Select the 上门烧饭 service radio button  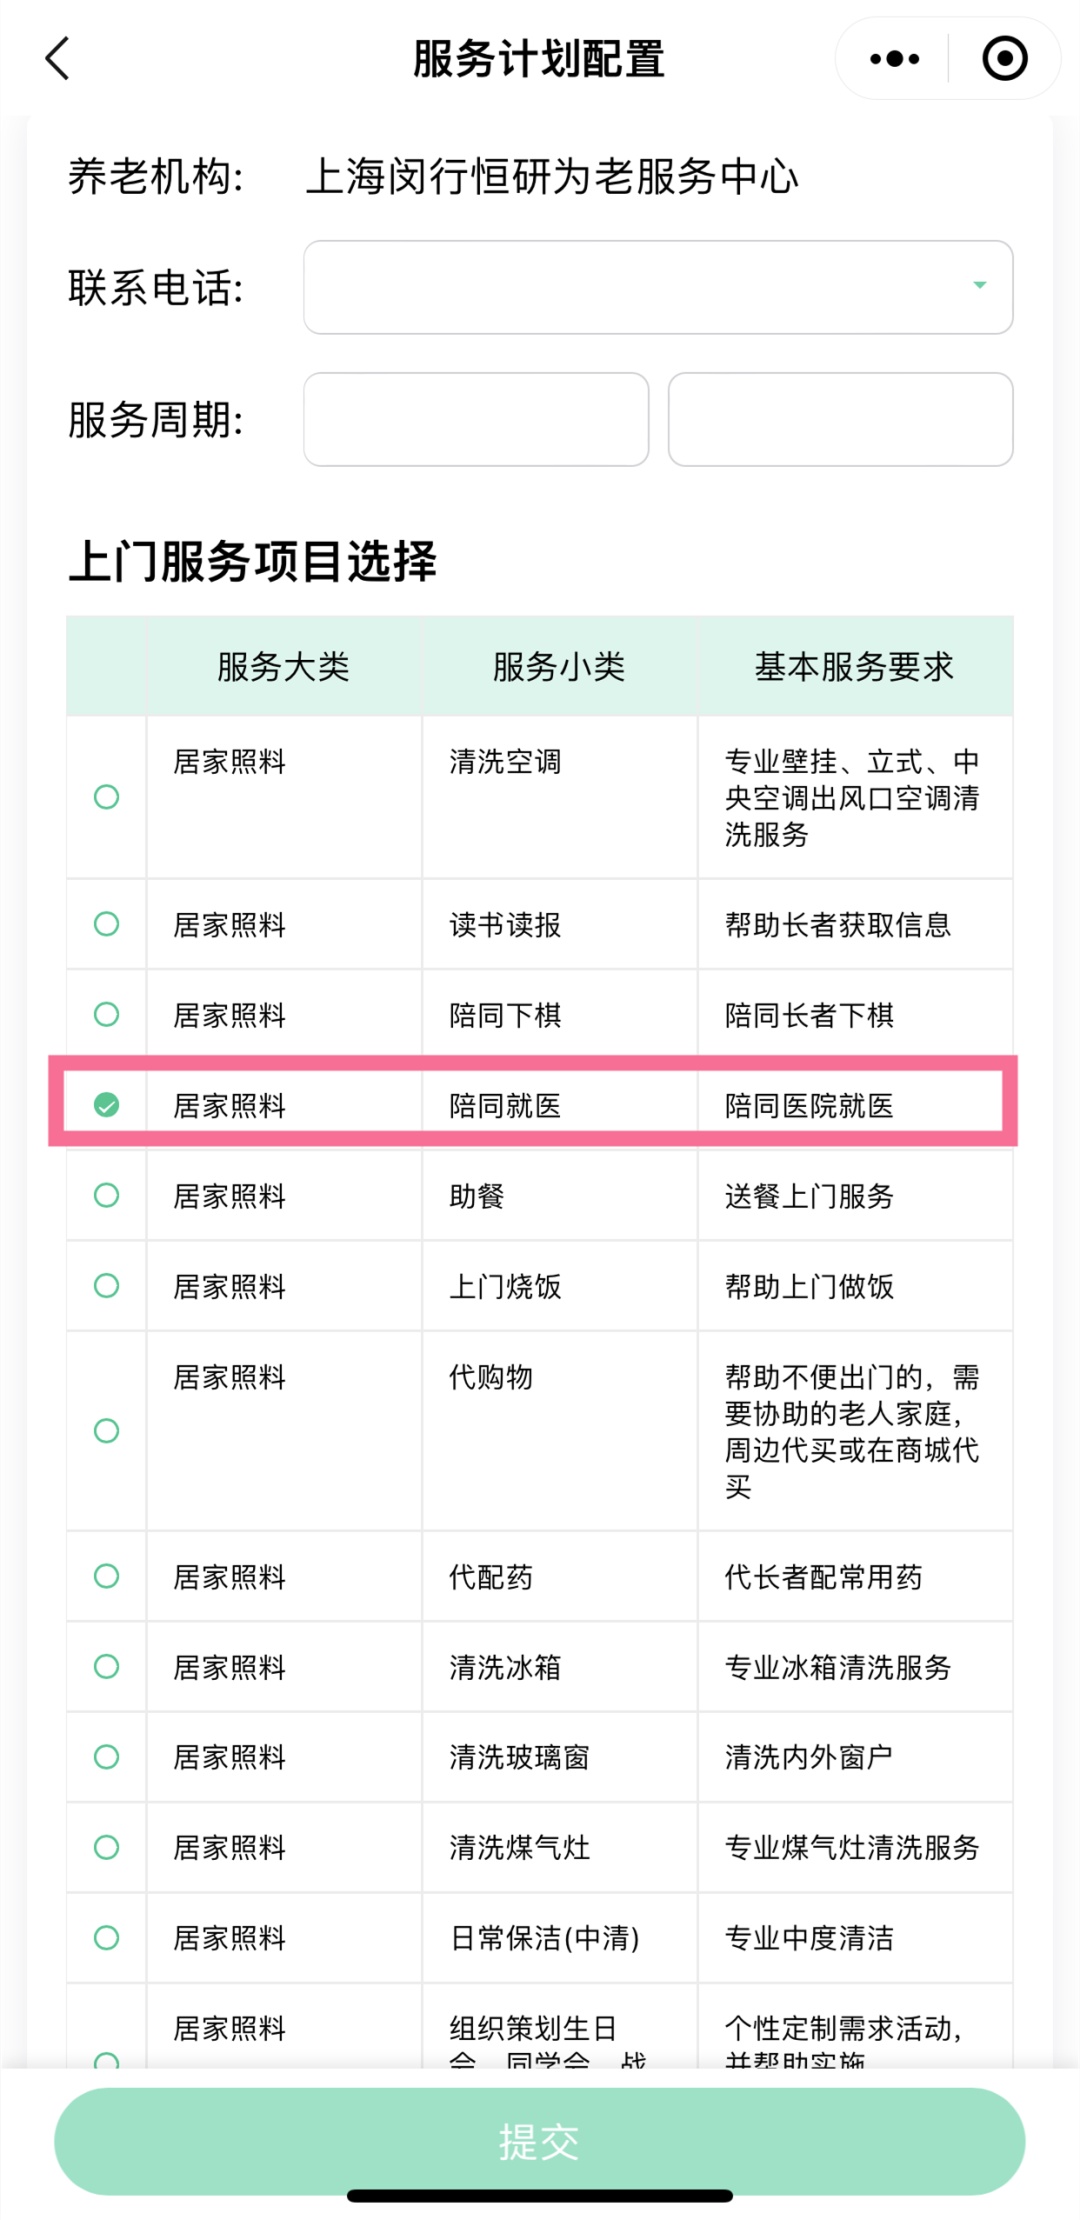click(x=106, y=1285)
